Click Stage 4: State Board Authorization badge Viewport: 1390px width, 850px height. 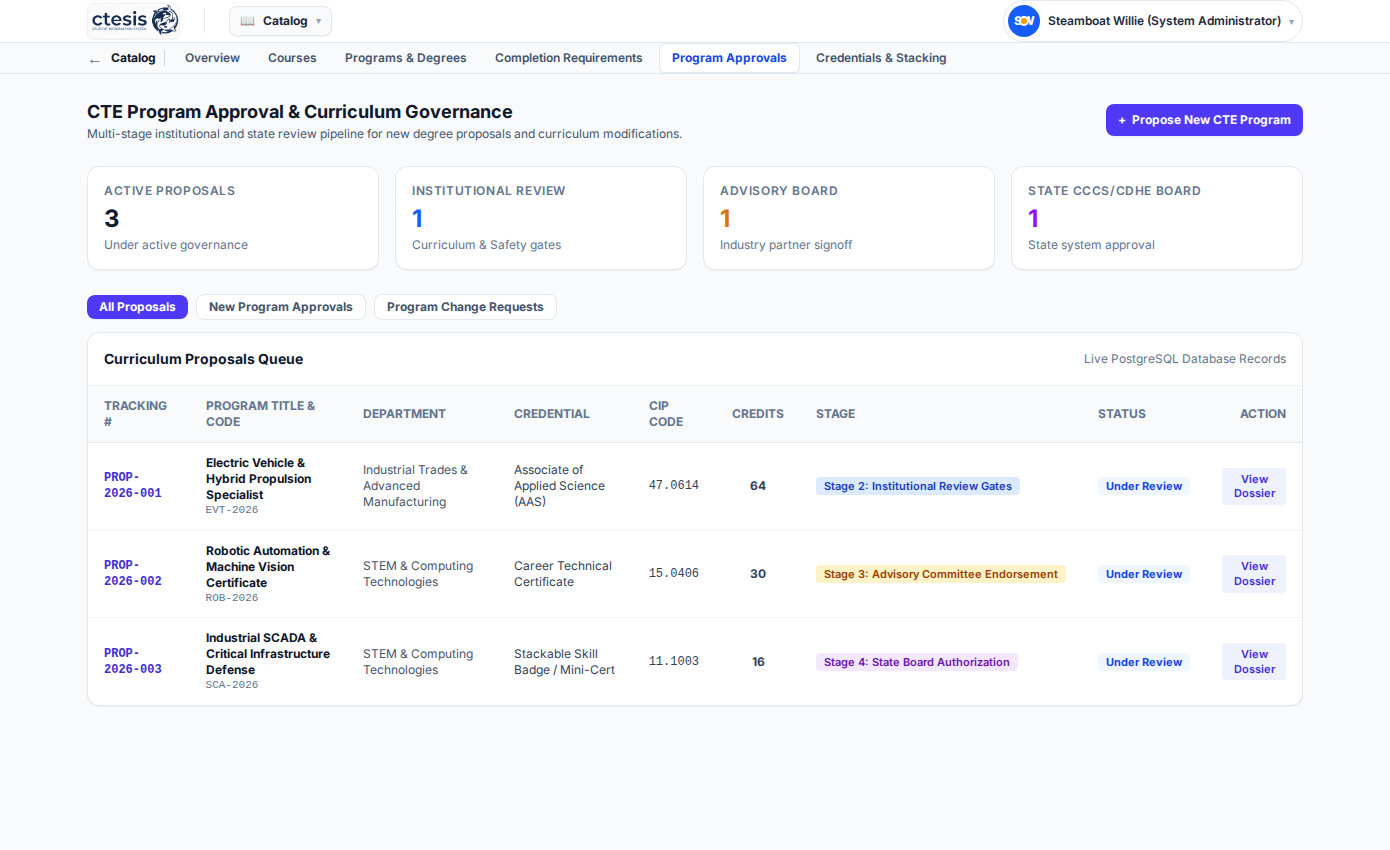pos(917,662)
